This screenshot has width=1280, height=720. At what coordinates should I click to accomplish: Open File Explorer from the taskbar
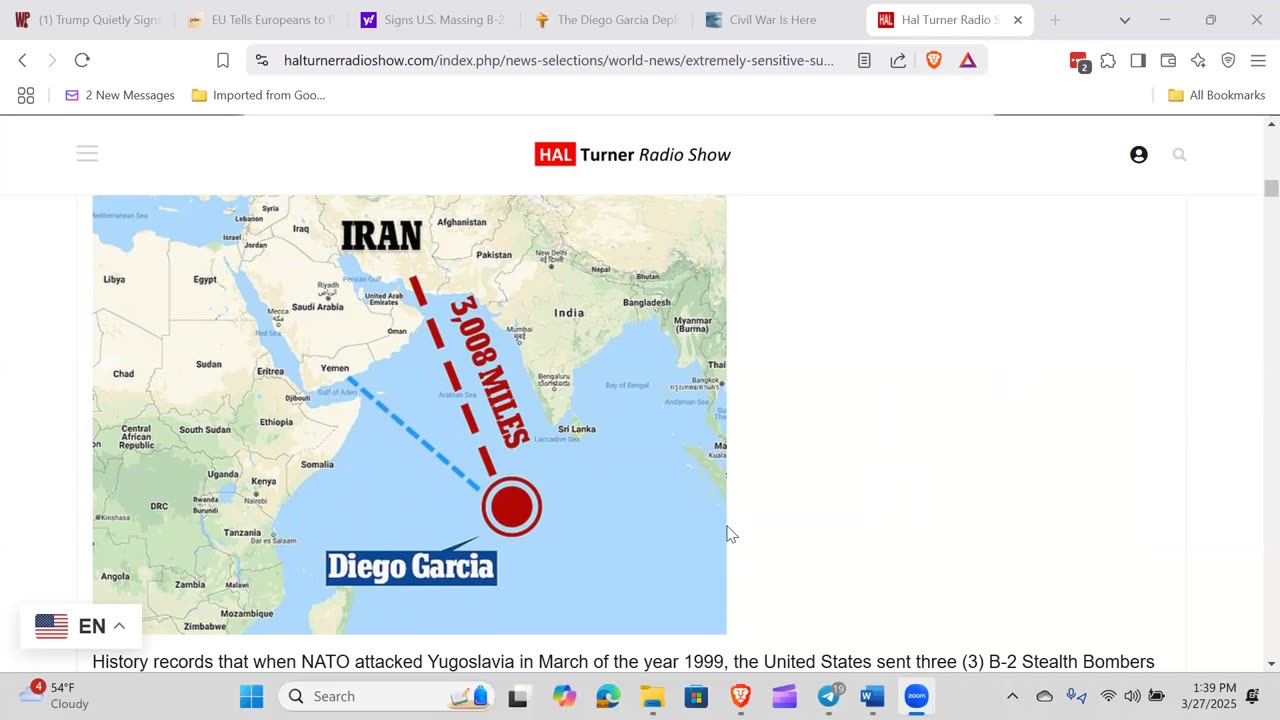tap(652, 696)
